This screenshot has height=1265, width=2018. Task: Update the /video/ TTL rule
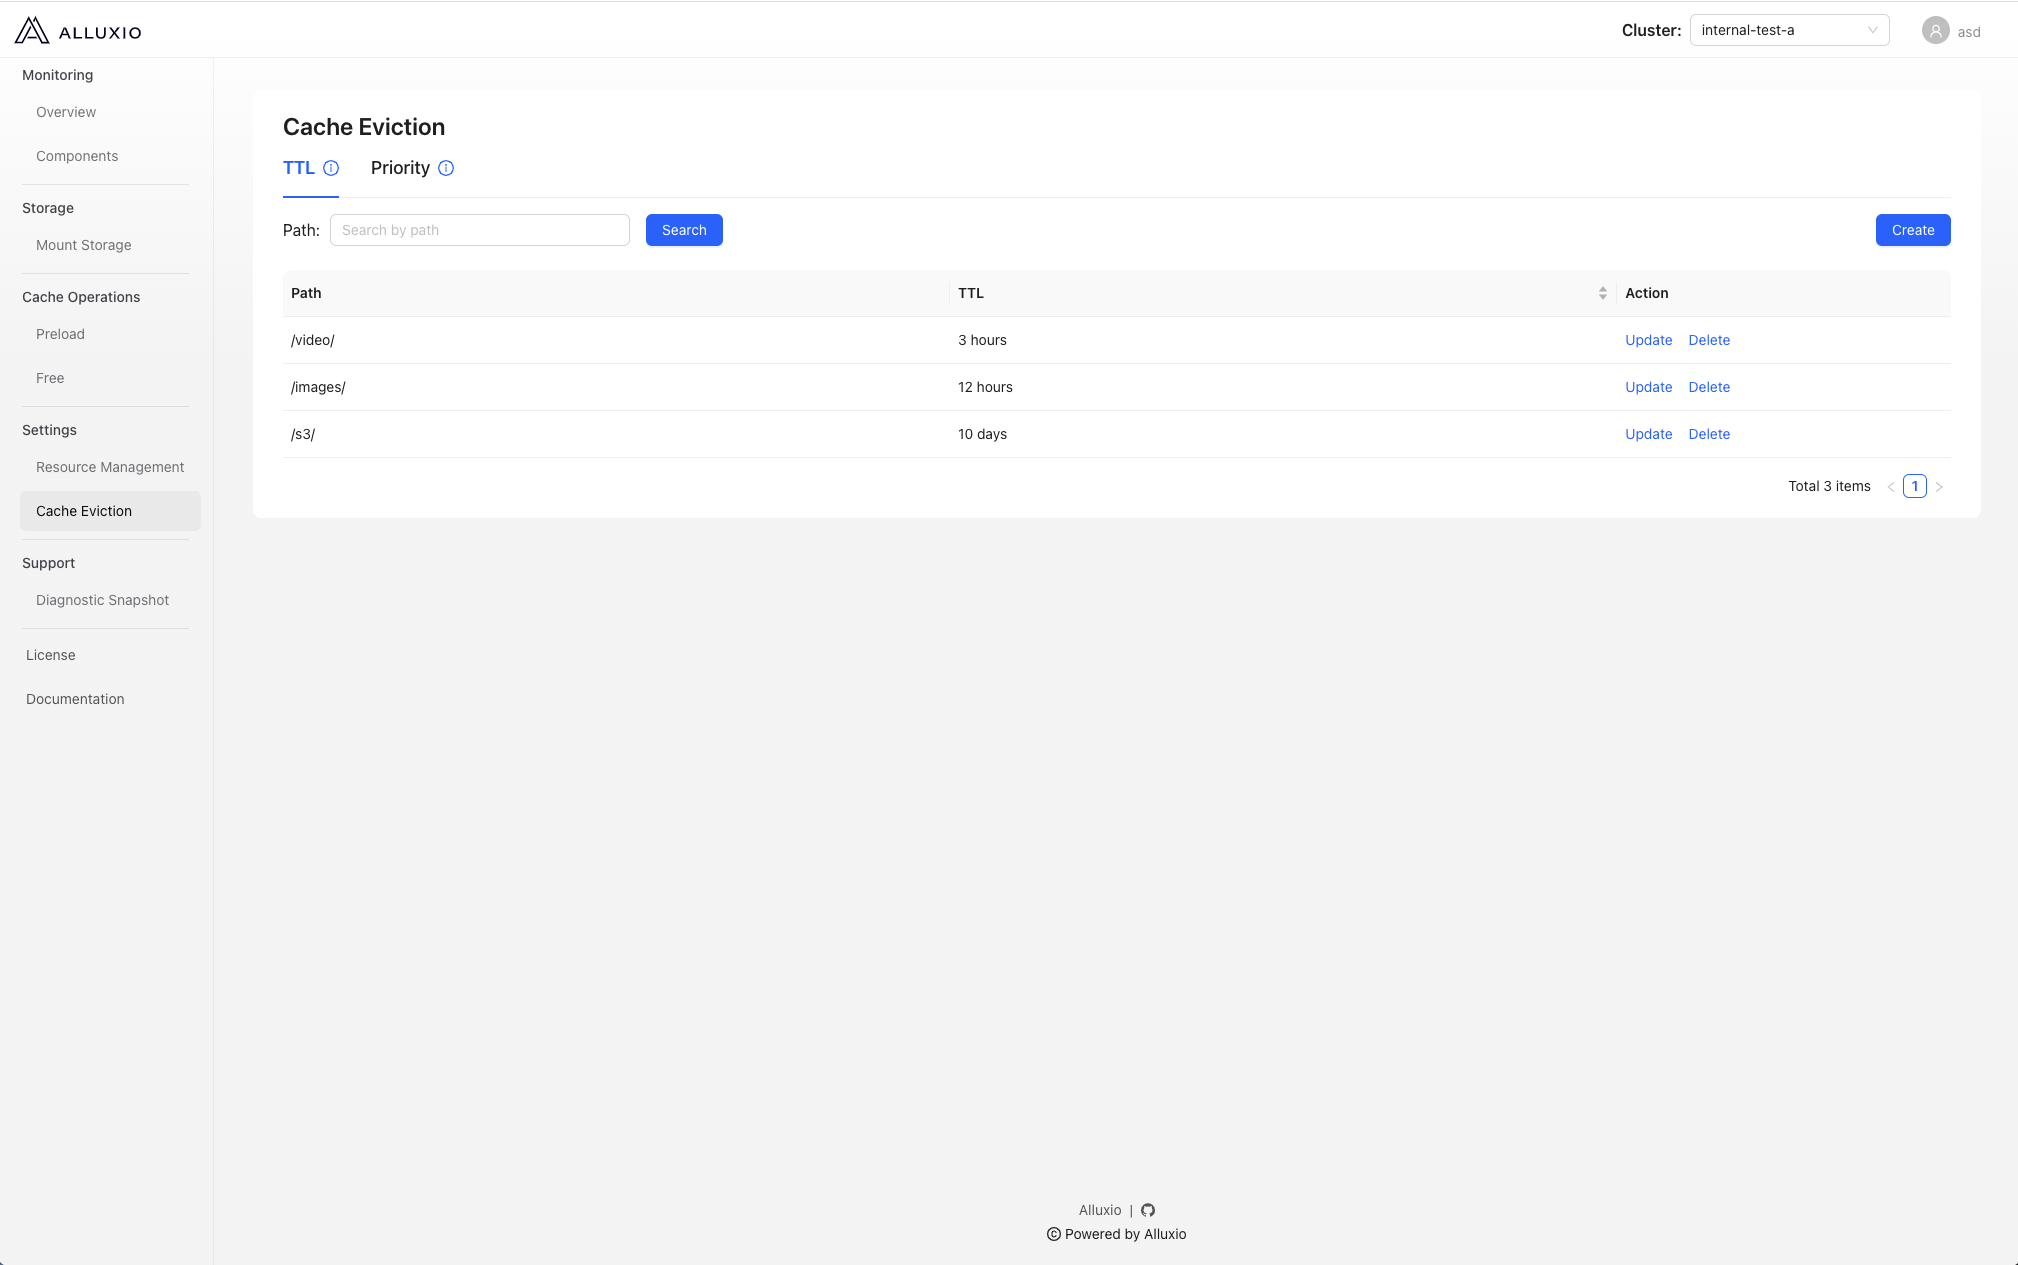[1648, 340]
